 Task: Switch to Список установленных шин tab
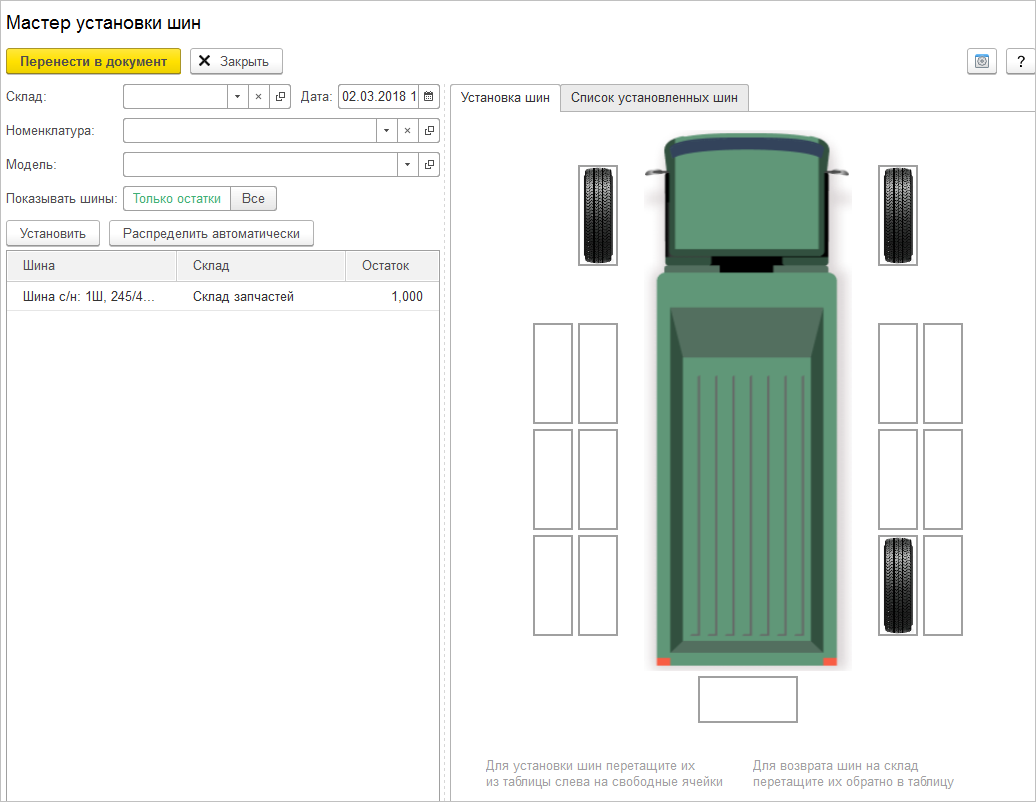tap(654, 98)
